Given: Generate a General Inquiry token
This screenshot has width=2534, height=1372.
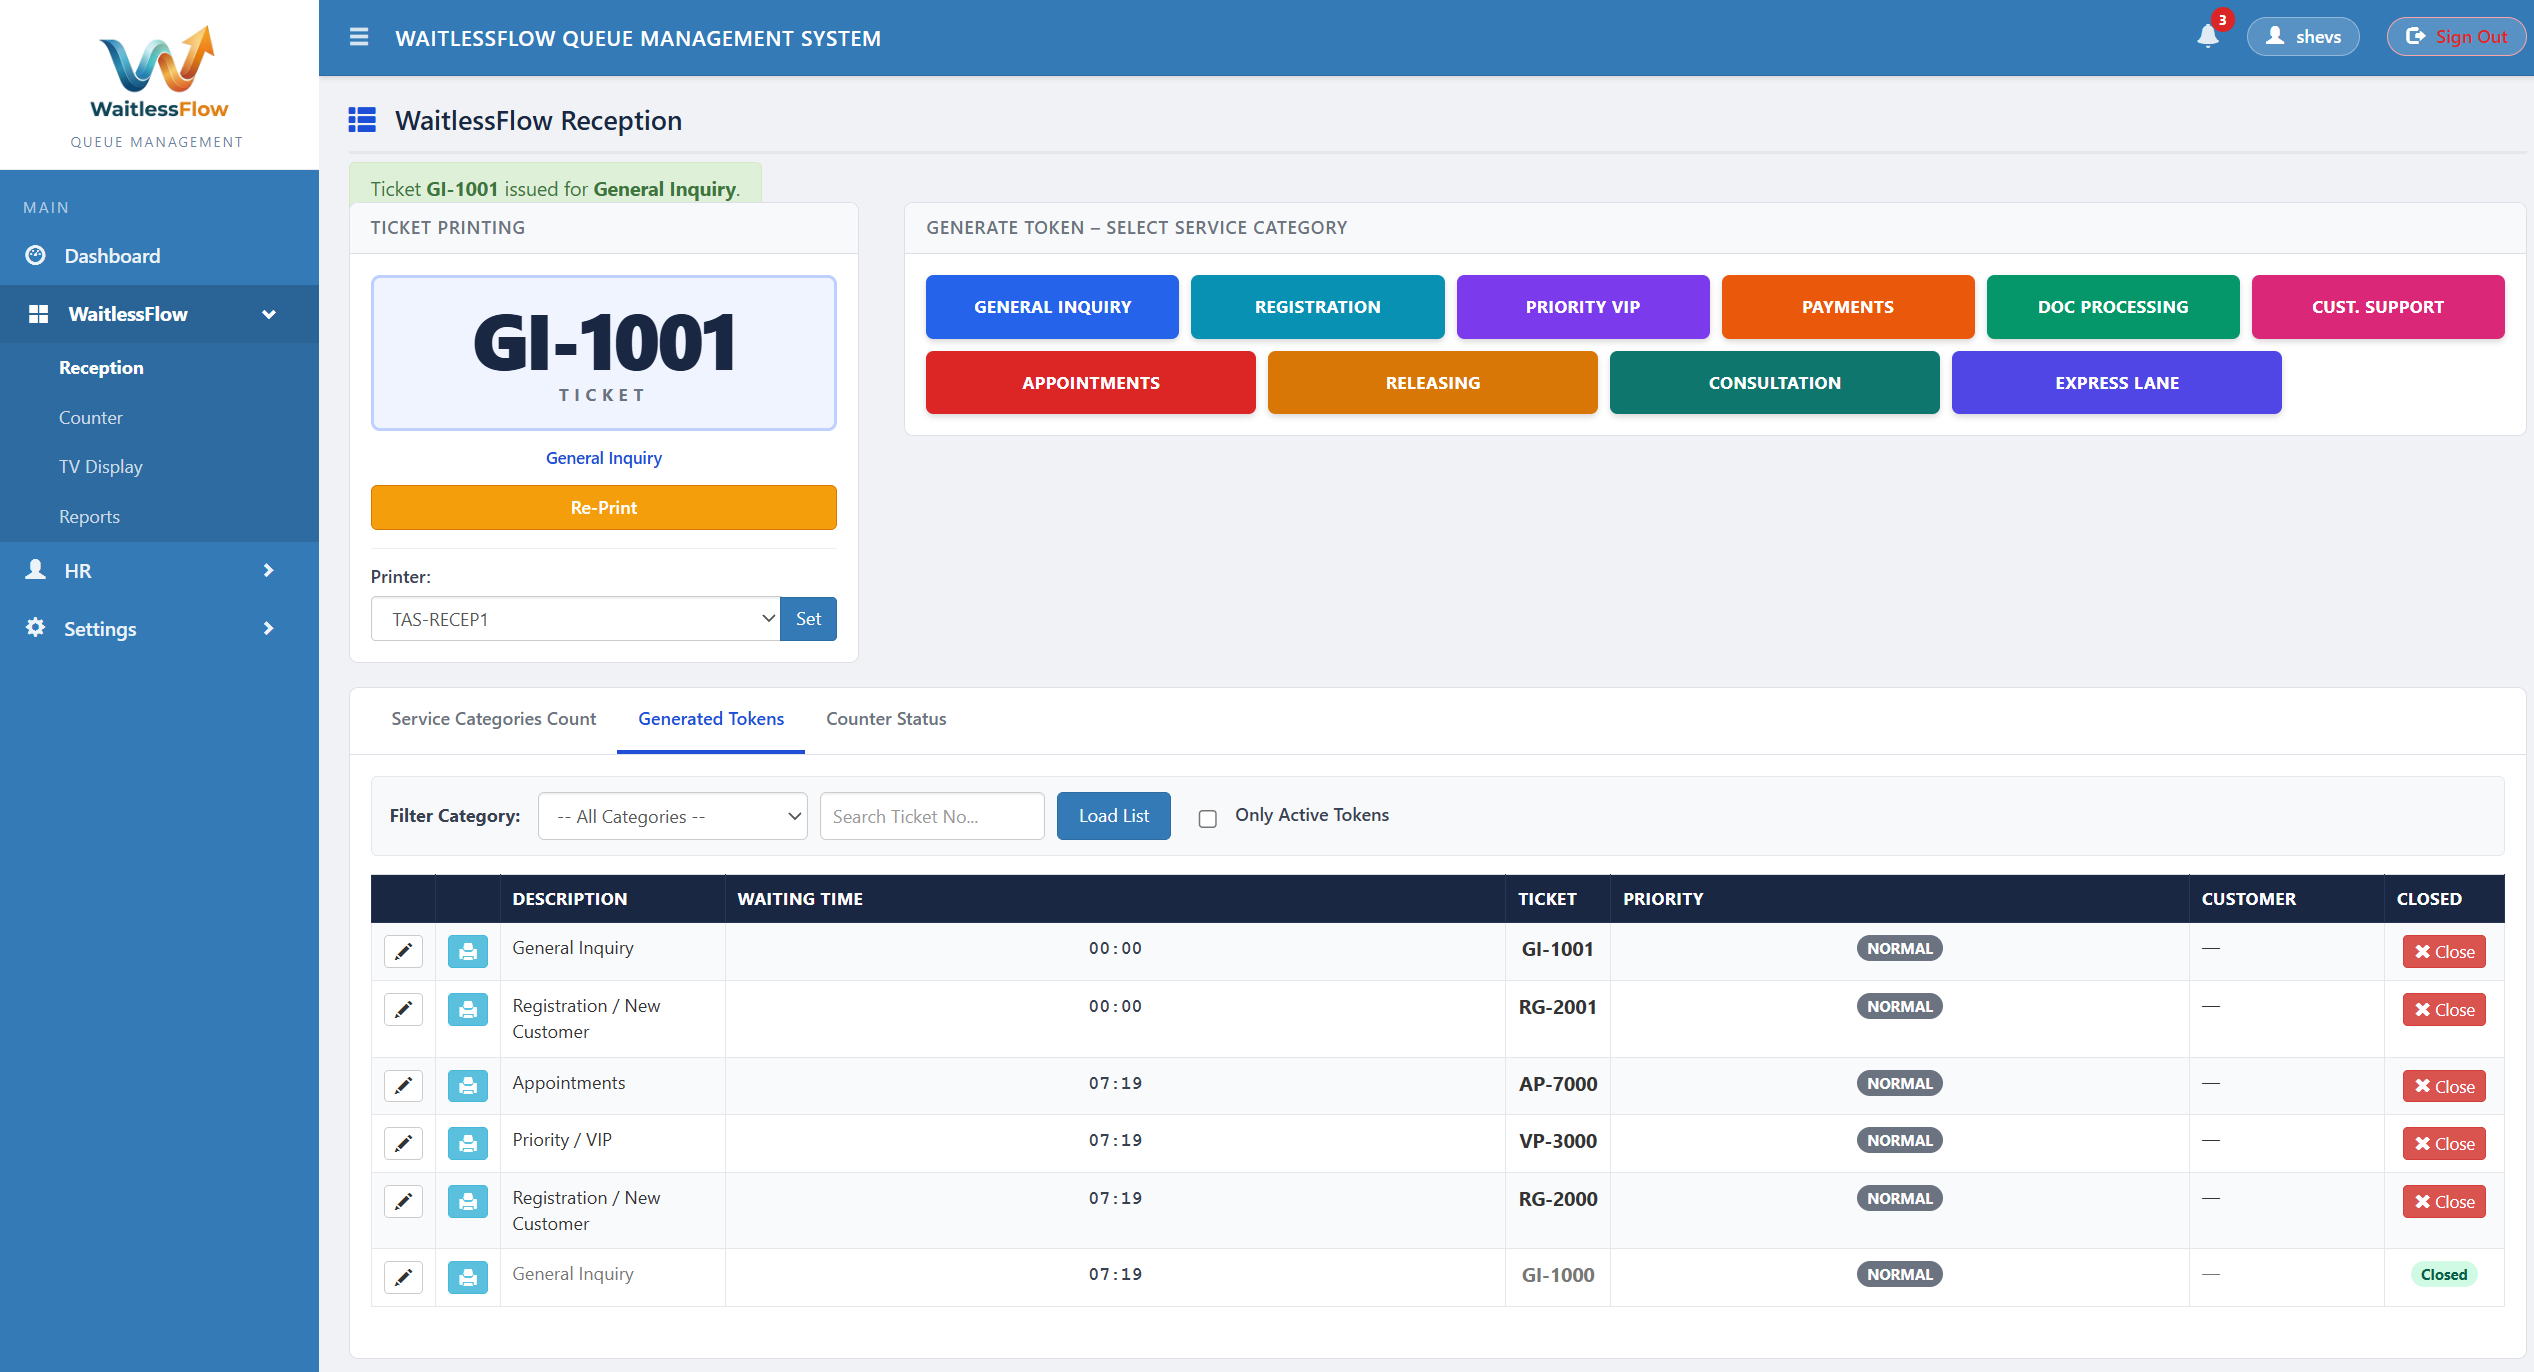Looking at the screenshot, I should pyautogui.click(x=1052, y=307).
